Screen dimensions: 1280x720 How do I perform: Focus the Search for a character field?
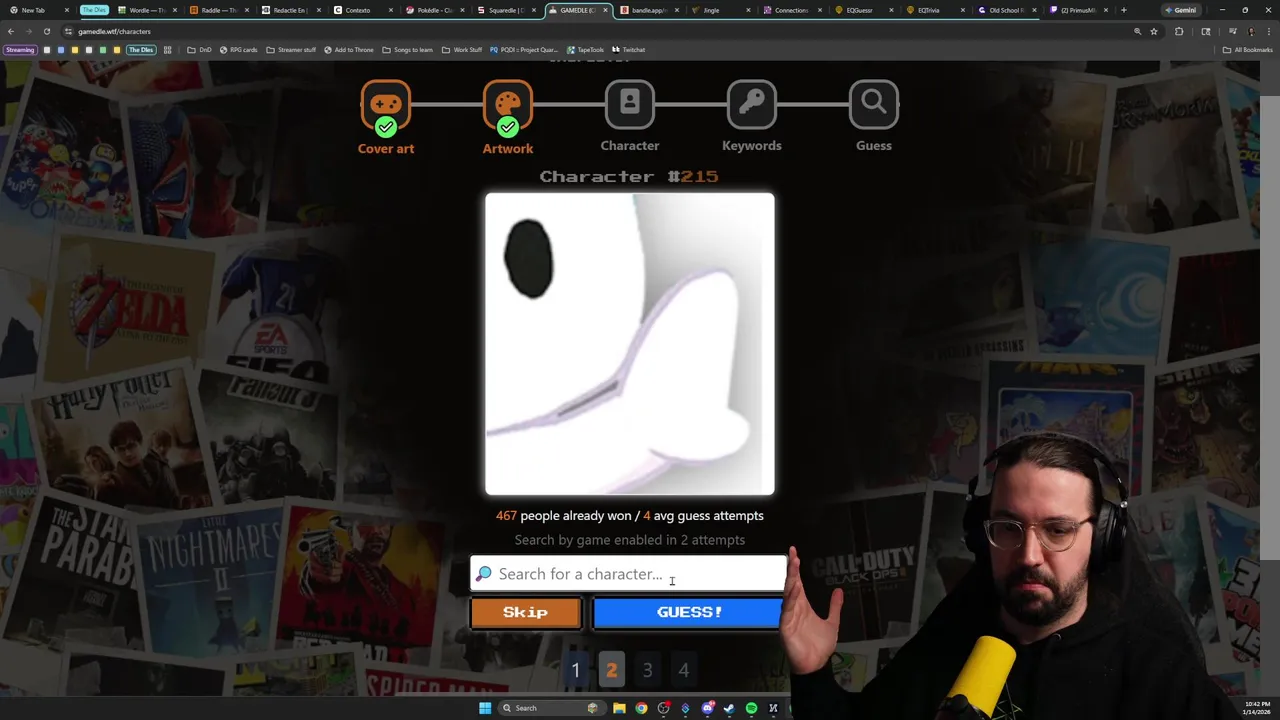(x=629, y=574)
